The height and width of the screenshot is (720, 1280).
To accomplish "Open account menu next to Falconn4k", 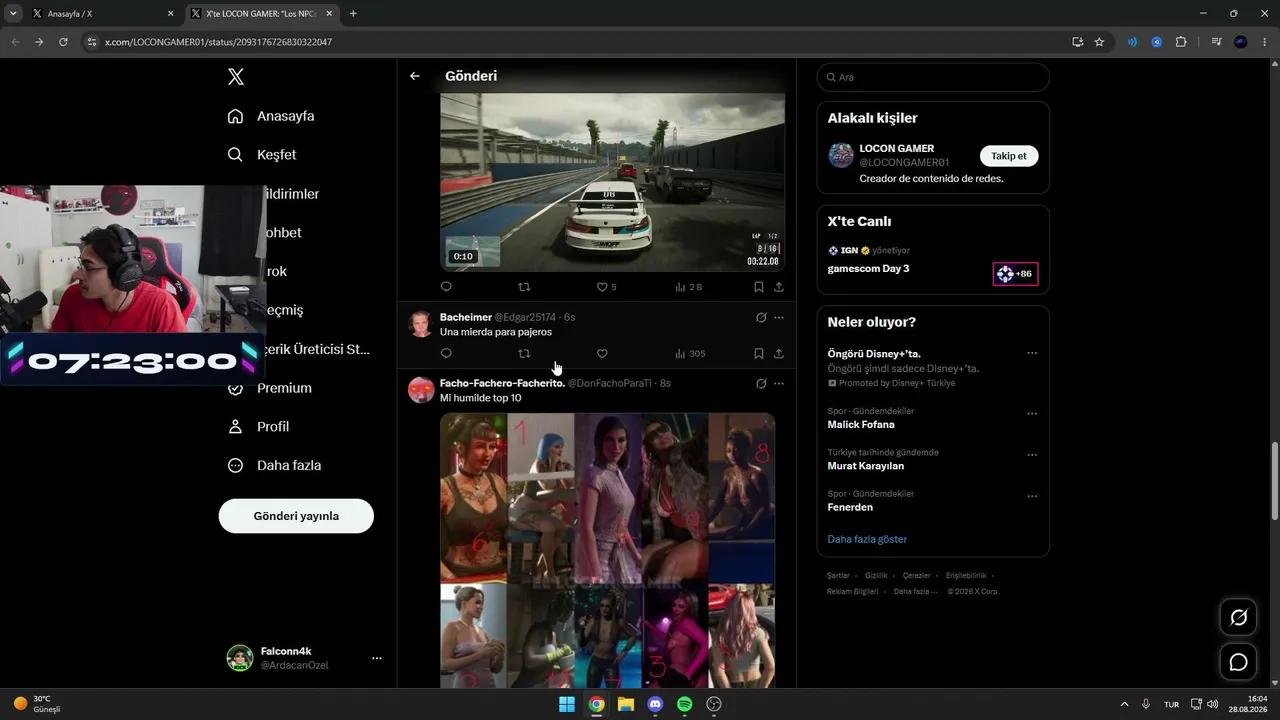I will 377,658.
